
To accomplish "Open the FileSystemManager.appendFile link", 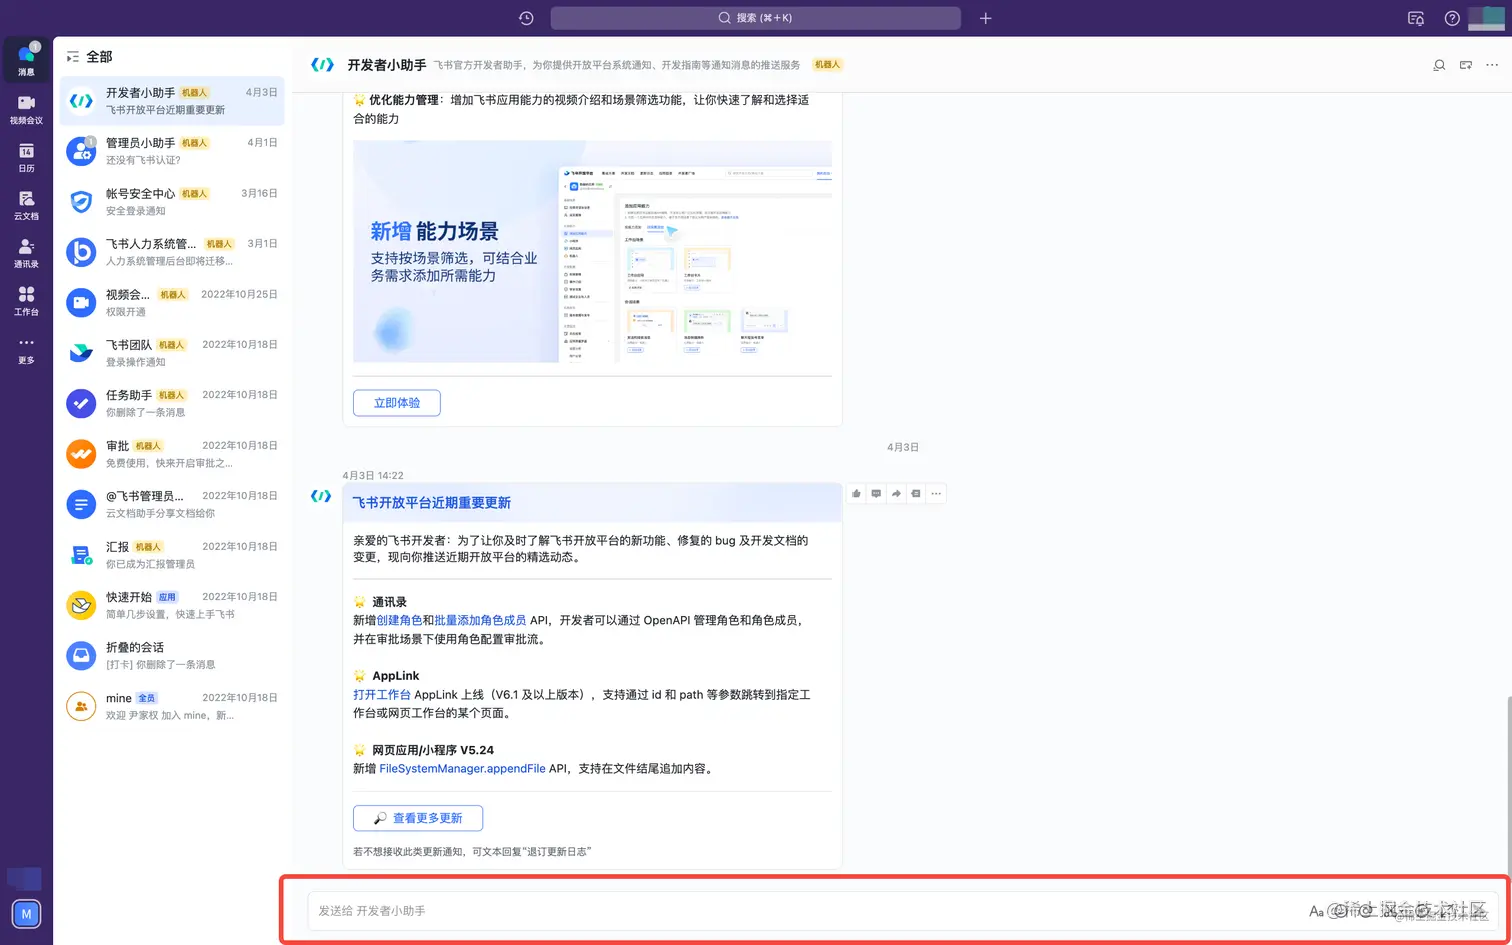I will [463, 768].
